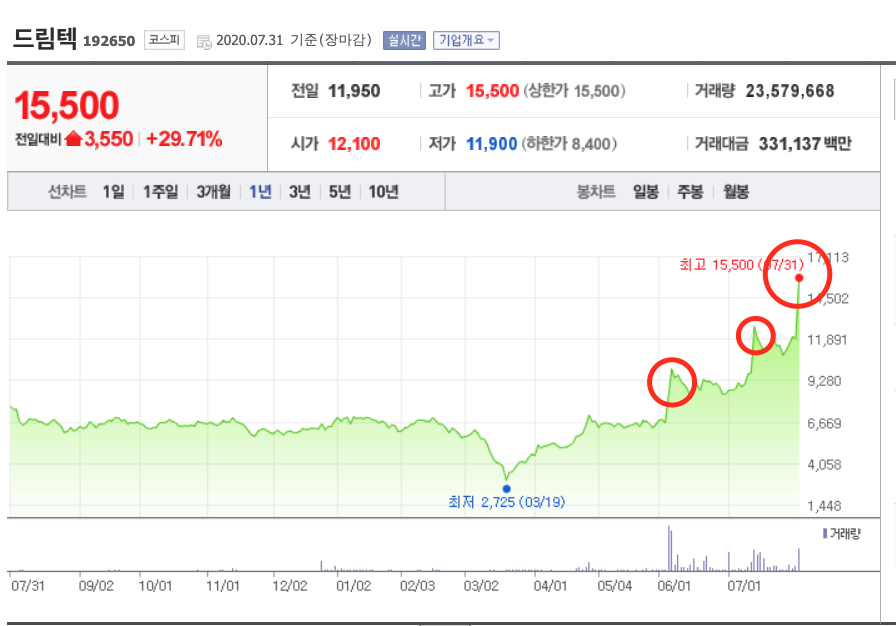Click the calendar-clock icon beside 2020.07.31

click(x=203, y=42)
